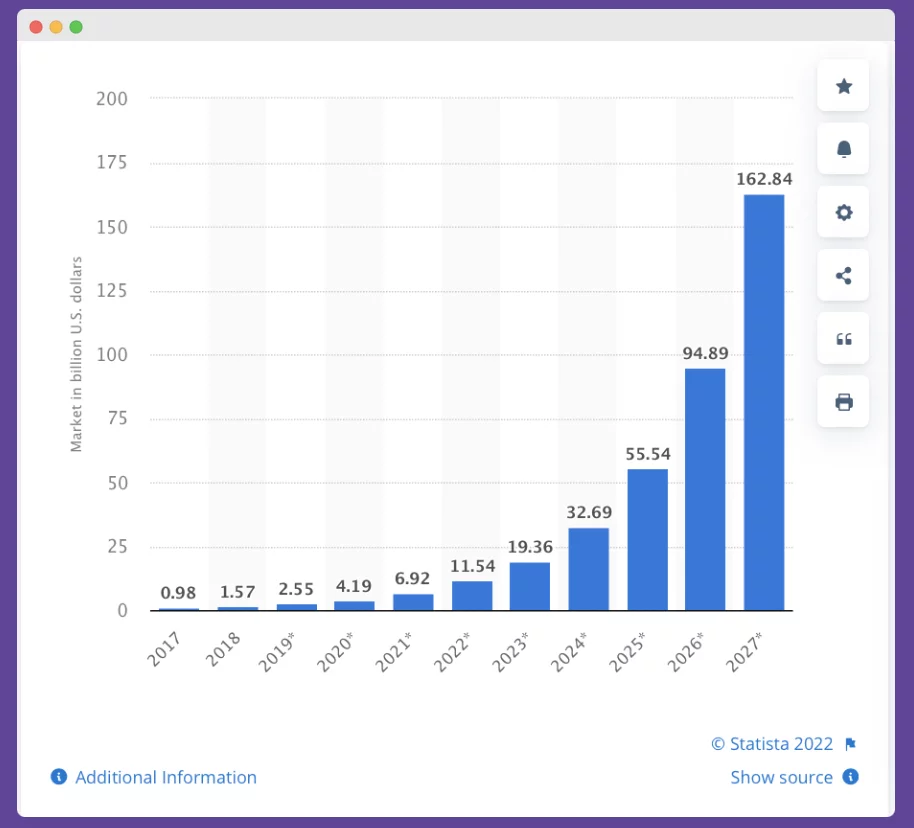Viewport: 914px width, 828px height.
Task: Click the 55.54 value above the 2025 bar
Action: pyautogui.click(x=645, y=453)
